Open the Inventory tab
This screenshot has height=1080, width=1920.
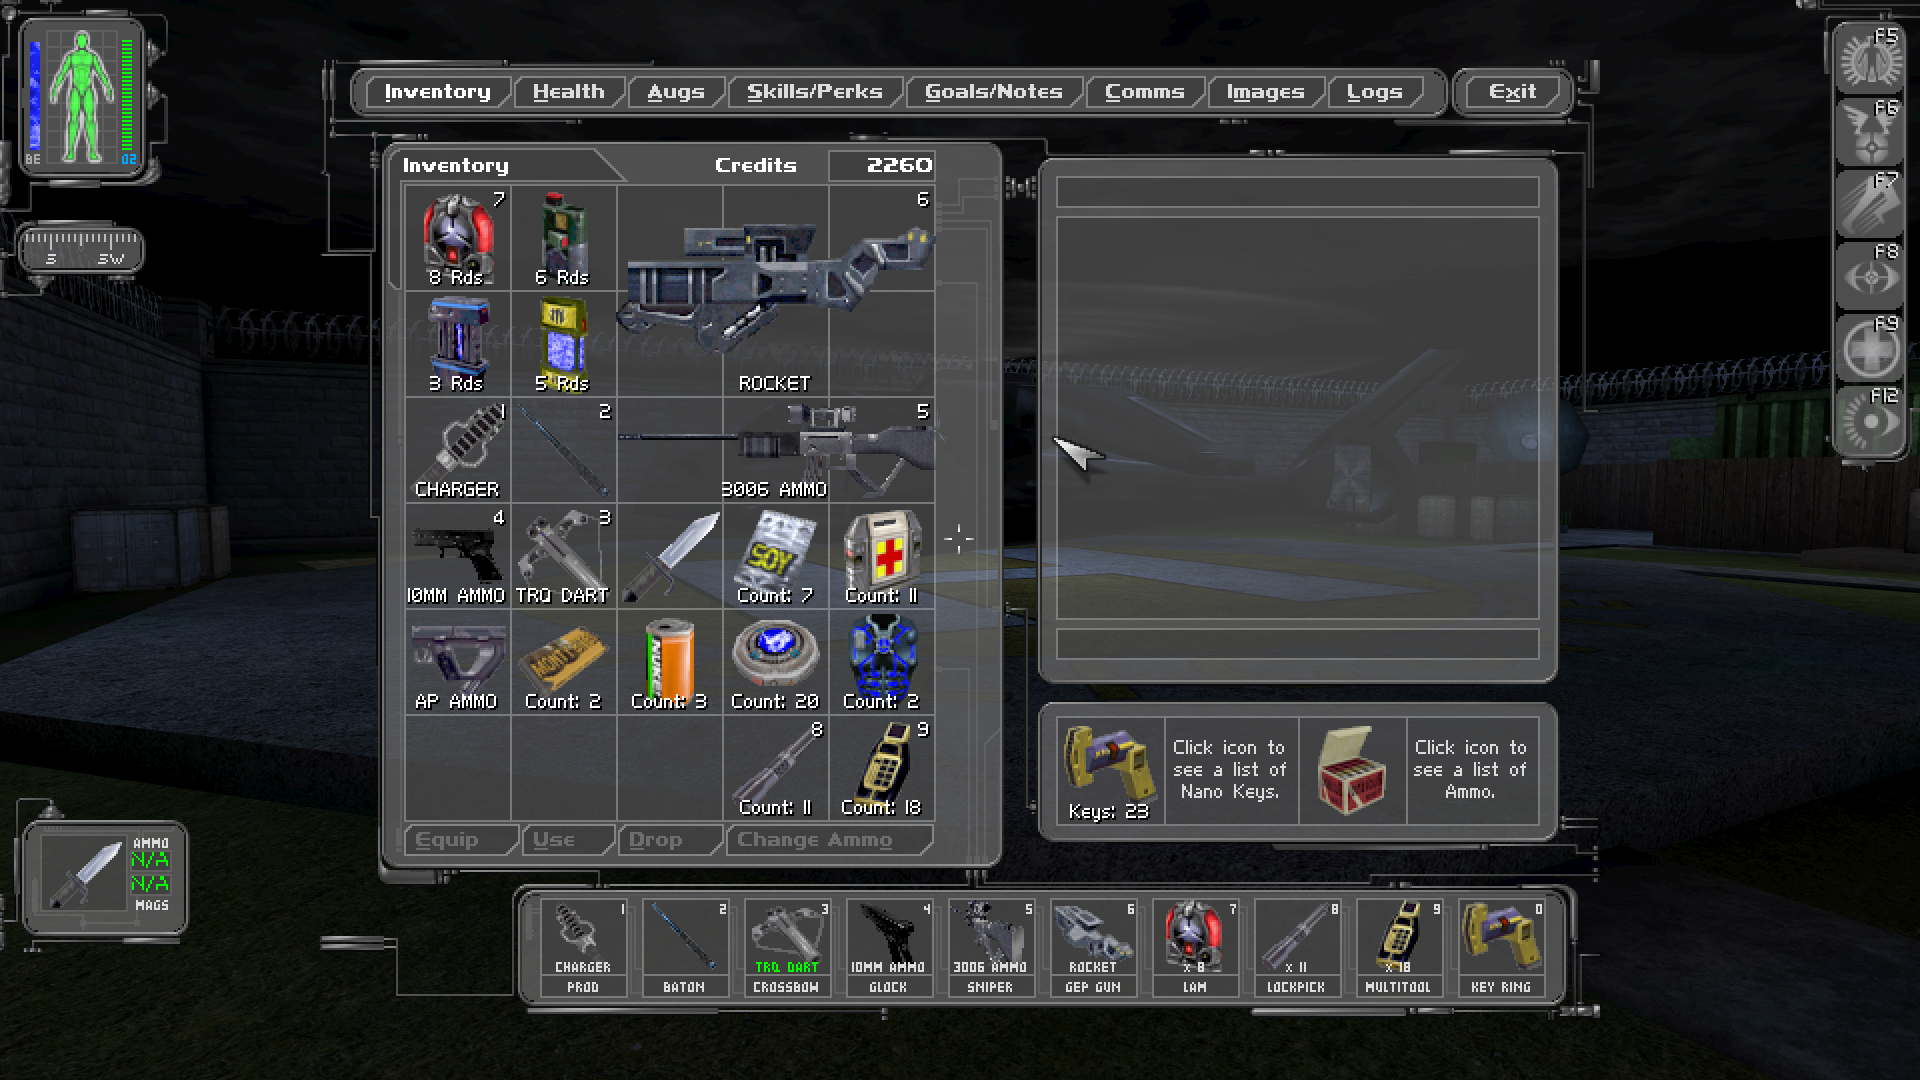[x=437, y=92]
